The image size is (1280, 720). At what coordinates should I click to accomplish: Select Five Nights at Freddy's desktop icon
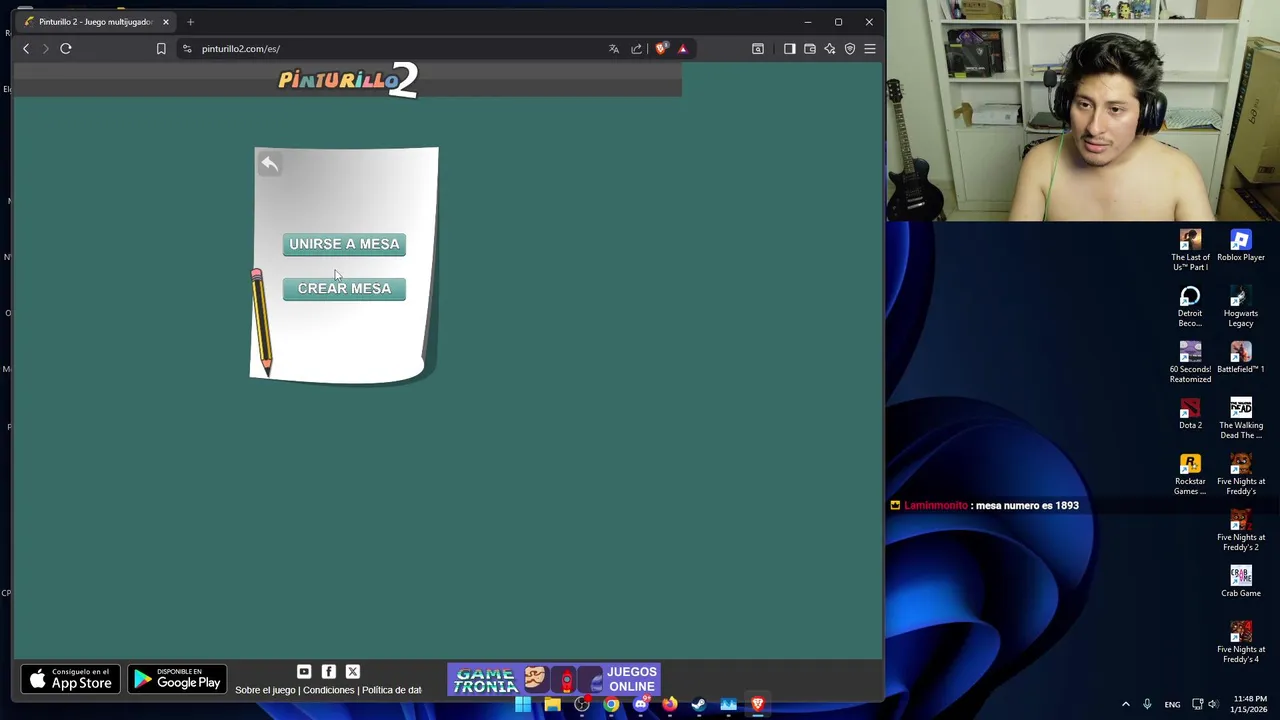pyautogui.click(x=1241, y=474)
